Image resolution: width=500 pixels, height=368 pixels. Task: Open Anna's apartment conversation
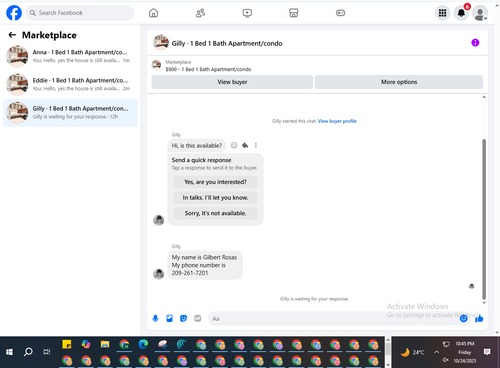click(x=70, y=56)
